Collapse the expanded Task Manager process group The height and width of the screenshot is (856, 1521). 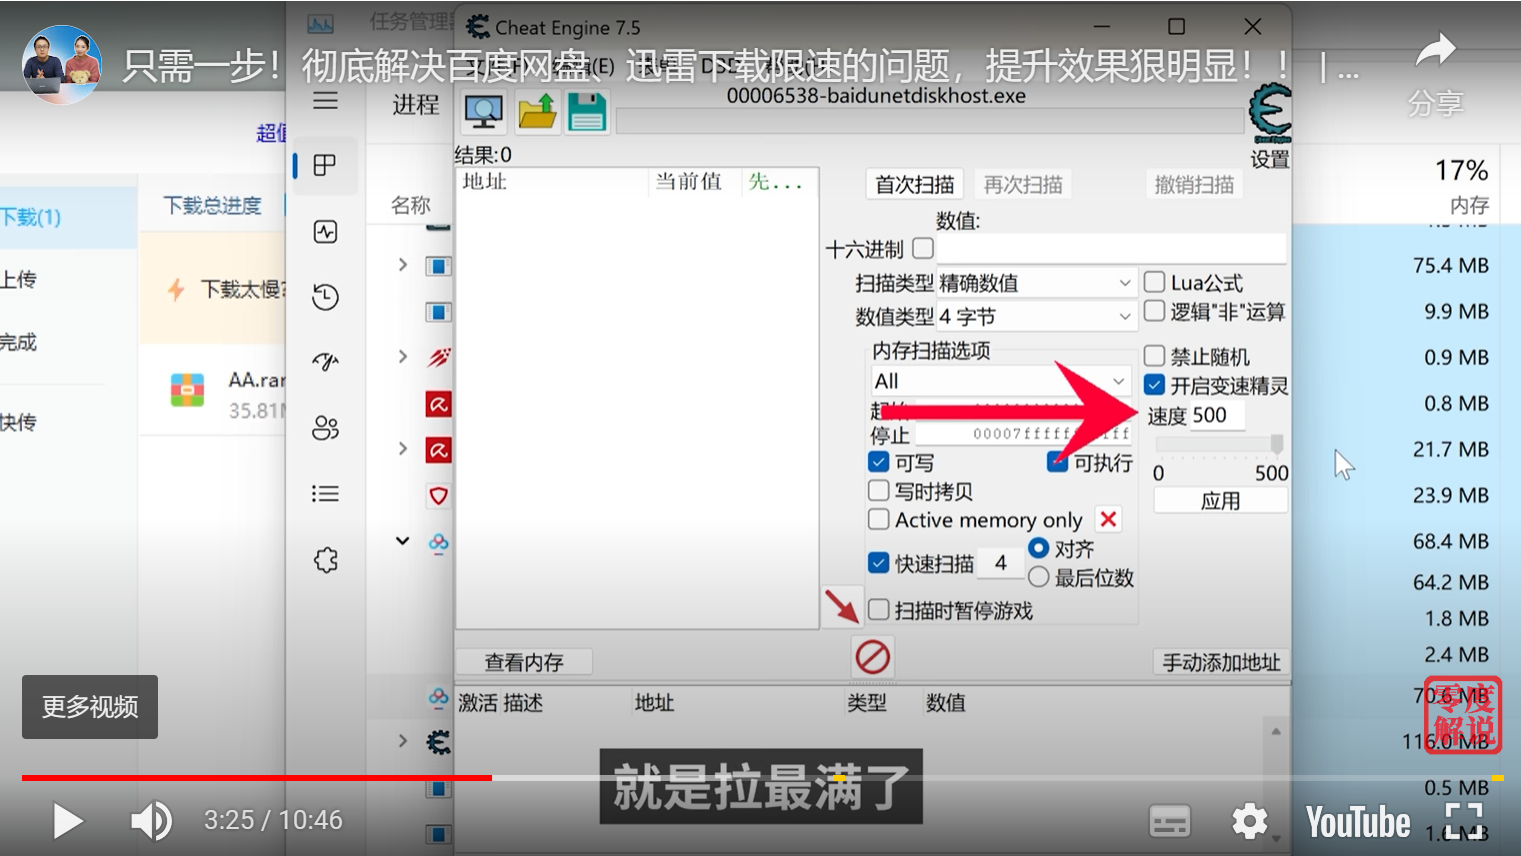click(403, 541)
